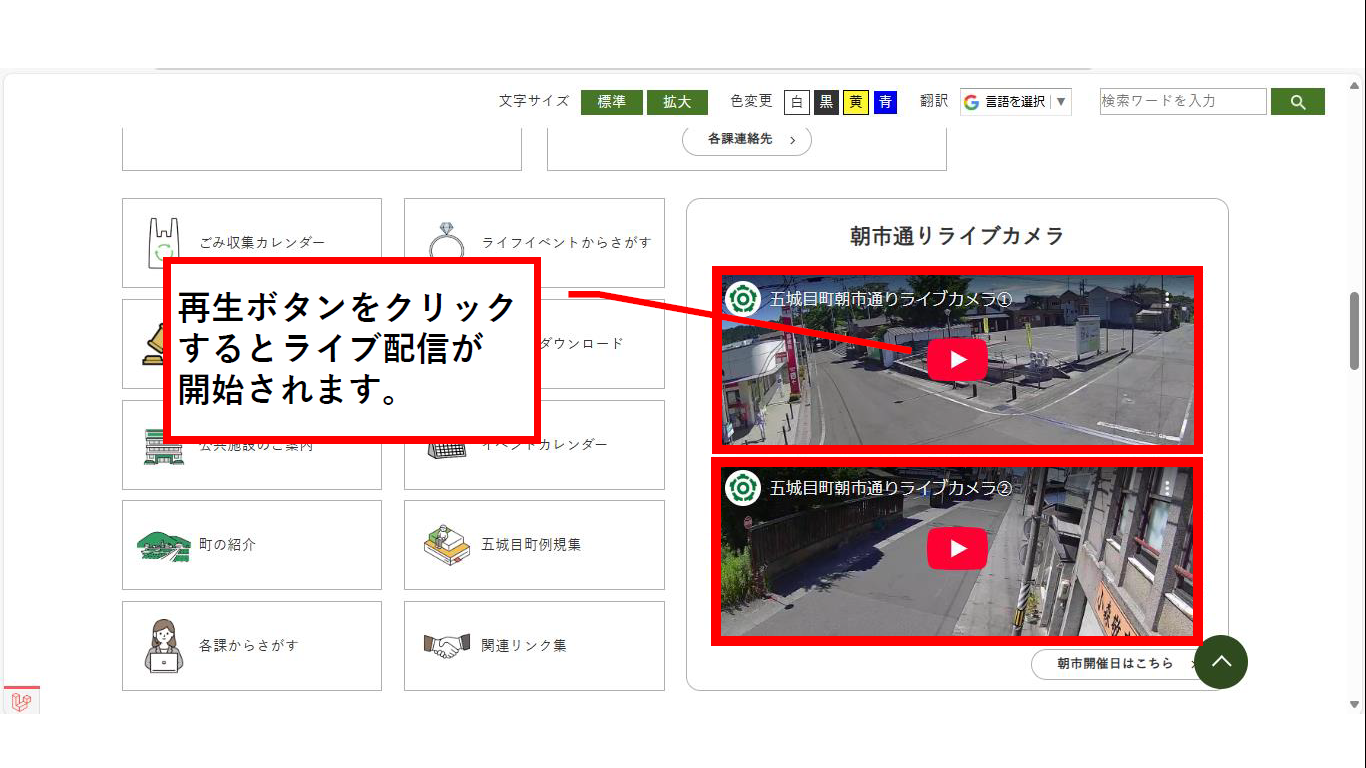Viewport: 1366px width, 768px height.
Task: Click the 五城目町朝市通りライブカメラ② video title
Action: pyautogui.click(x=891, y=488)
